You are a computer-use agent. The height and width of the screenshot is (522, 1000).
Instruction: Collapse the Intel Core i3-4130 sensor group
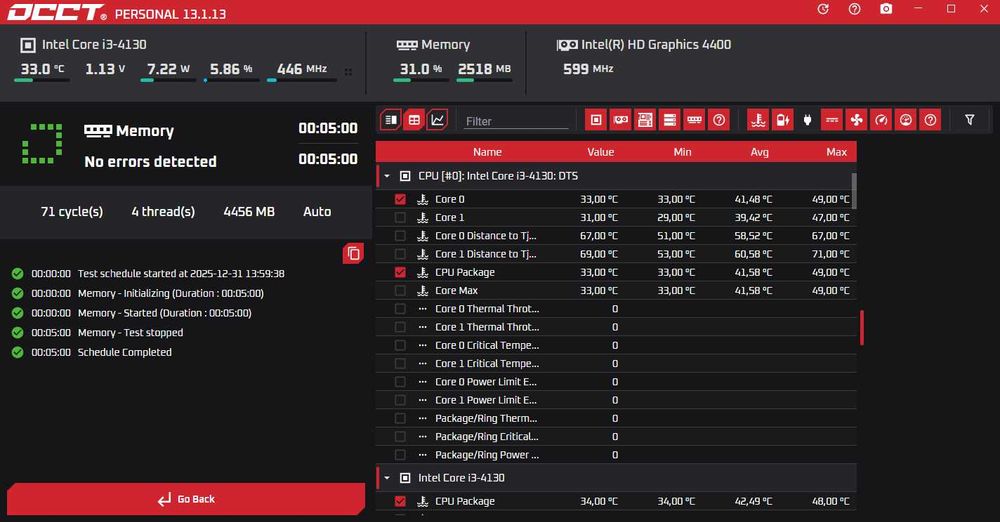click(386, 477)
